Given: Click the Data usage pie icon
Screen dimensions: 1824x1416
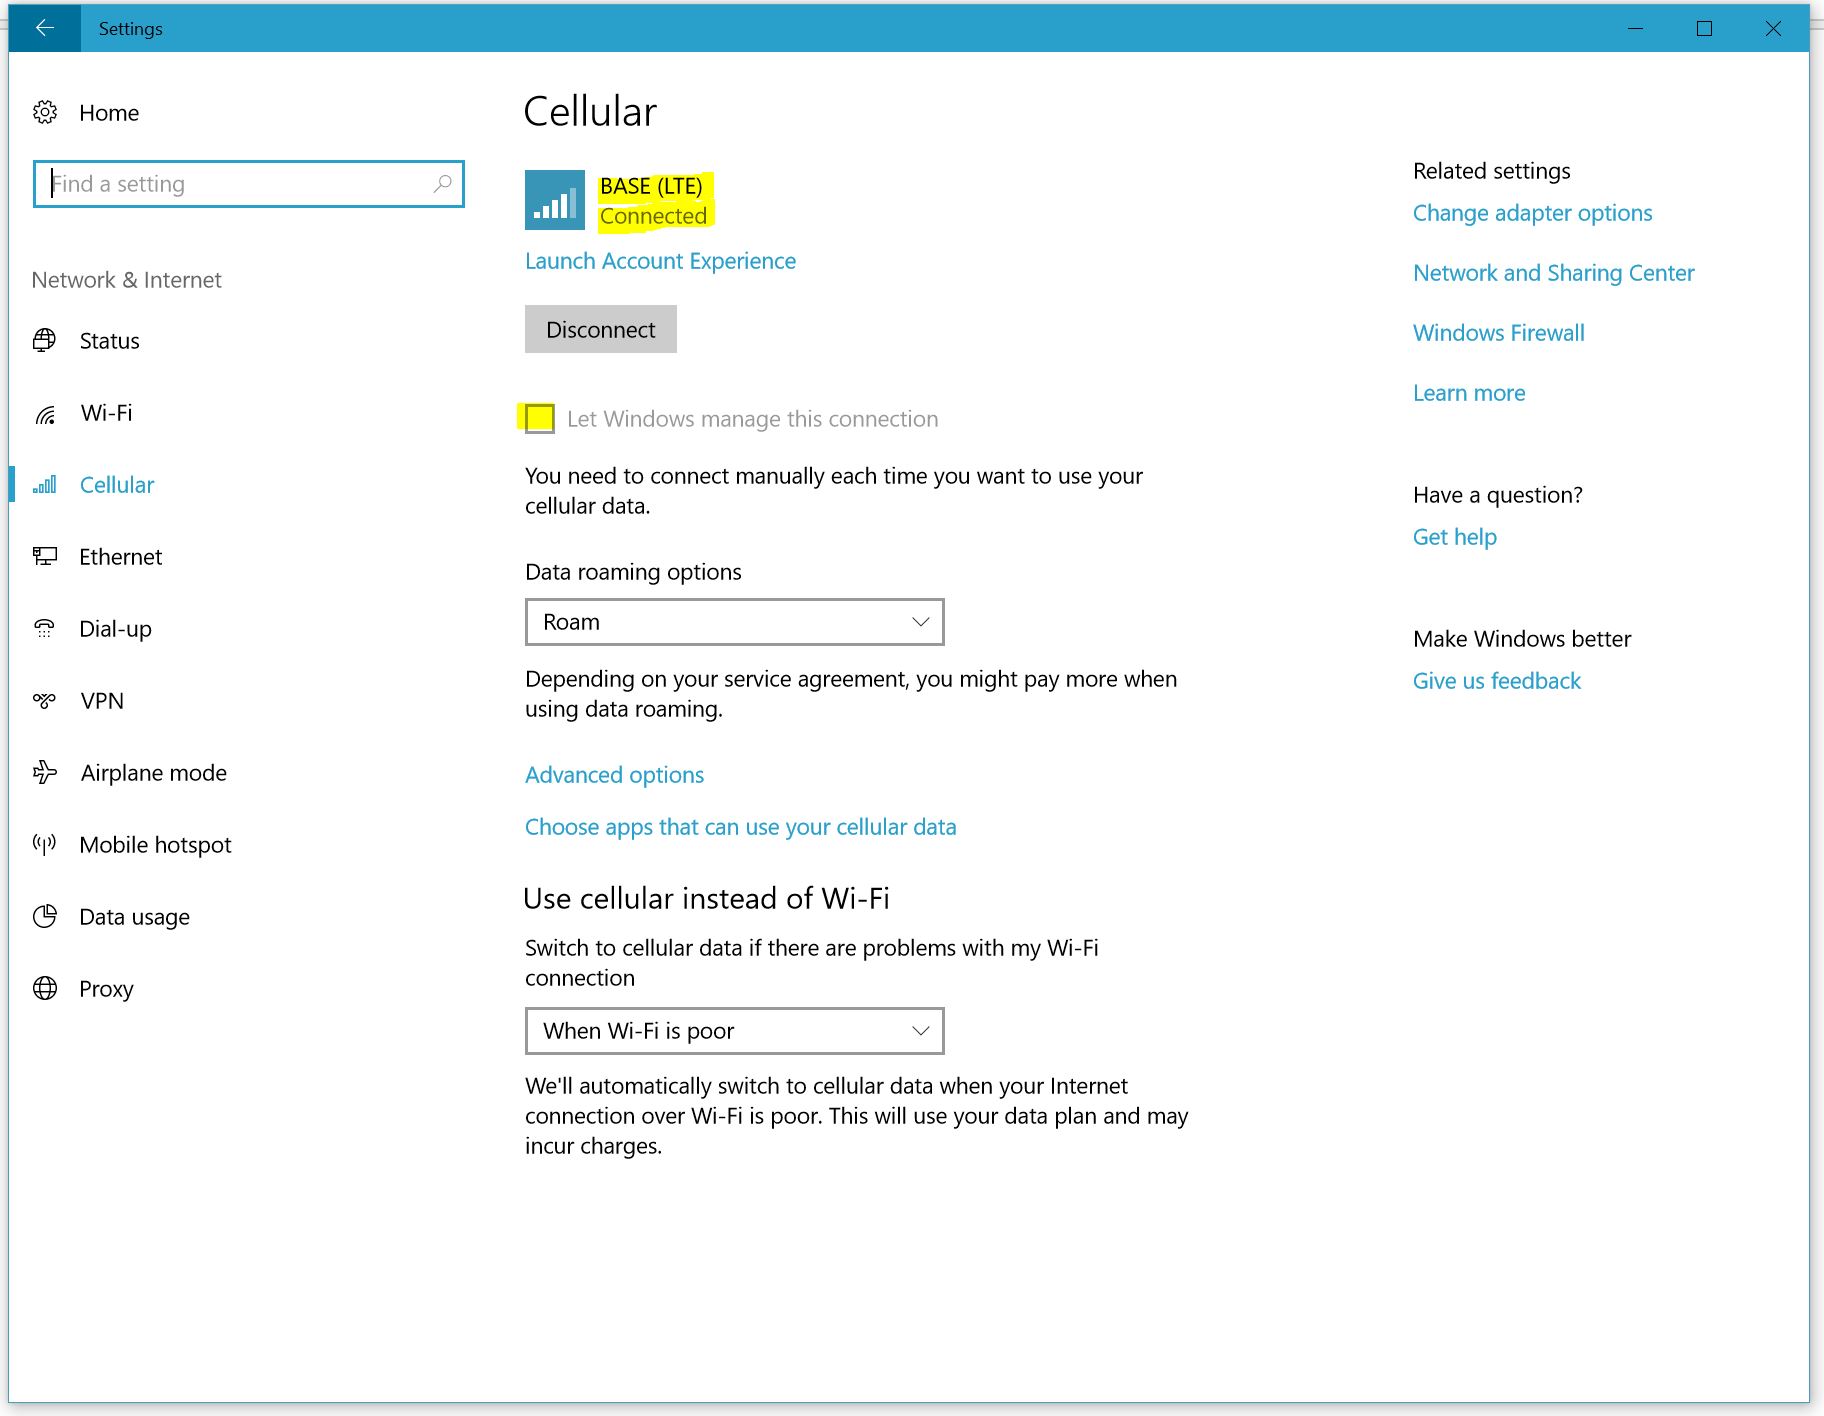Looking at the screenshot, I should coord(45,917).
